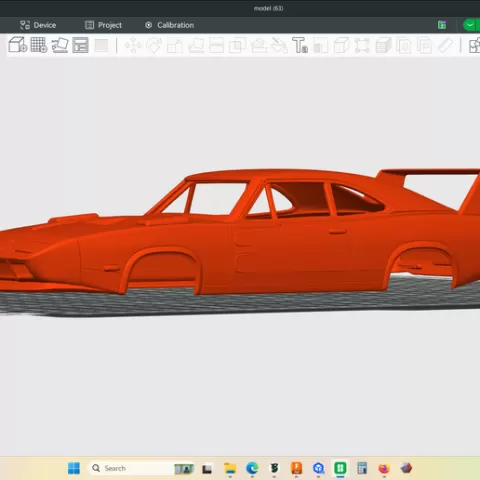Viewport: 480px width, 480px height.
Task: Click the Assembly view icon at toolbar end
Action: (x=475, y=45)
